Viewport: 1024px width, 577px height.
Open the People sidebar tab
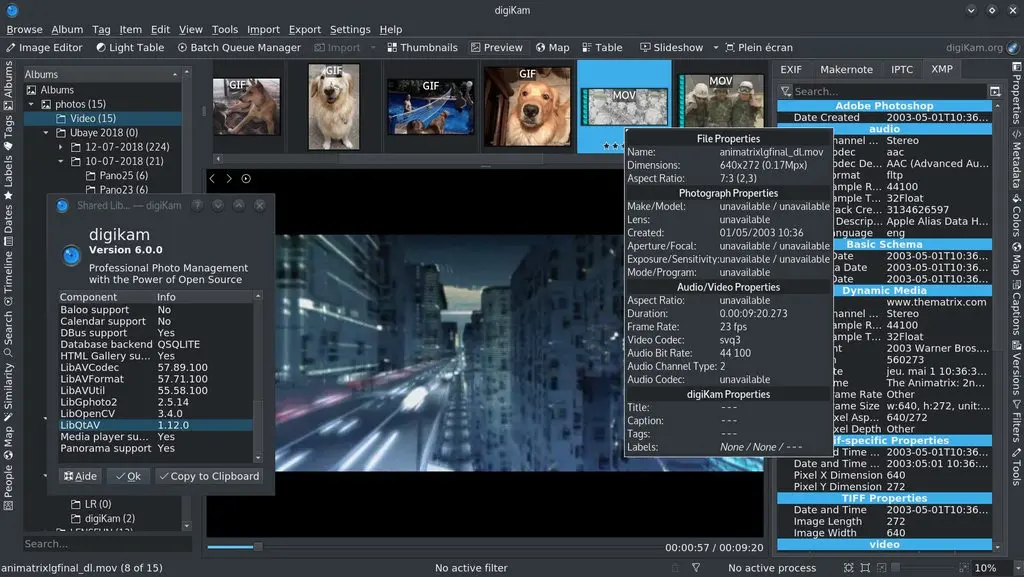pos(9,490)
